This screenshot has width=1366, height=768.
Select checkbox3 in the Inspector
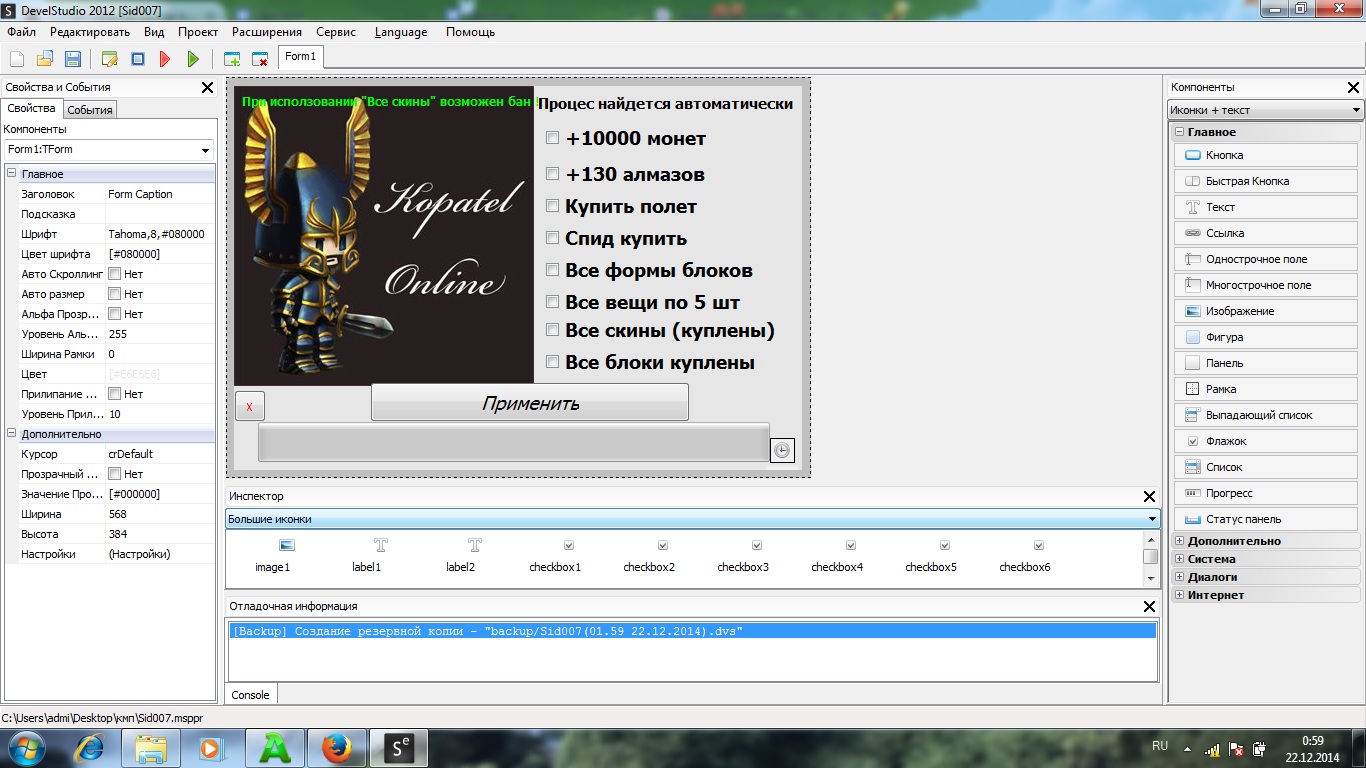[743, 556]
